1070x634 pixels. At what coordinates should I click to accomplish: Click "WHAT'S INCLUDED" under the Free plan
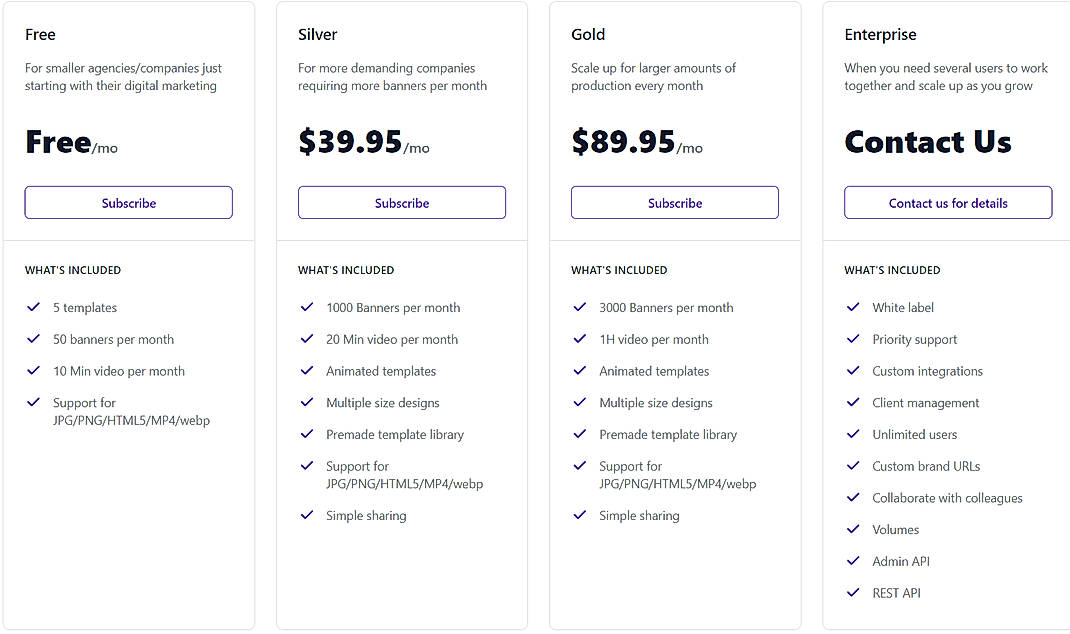73,270
